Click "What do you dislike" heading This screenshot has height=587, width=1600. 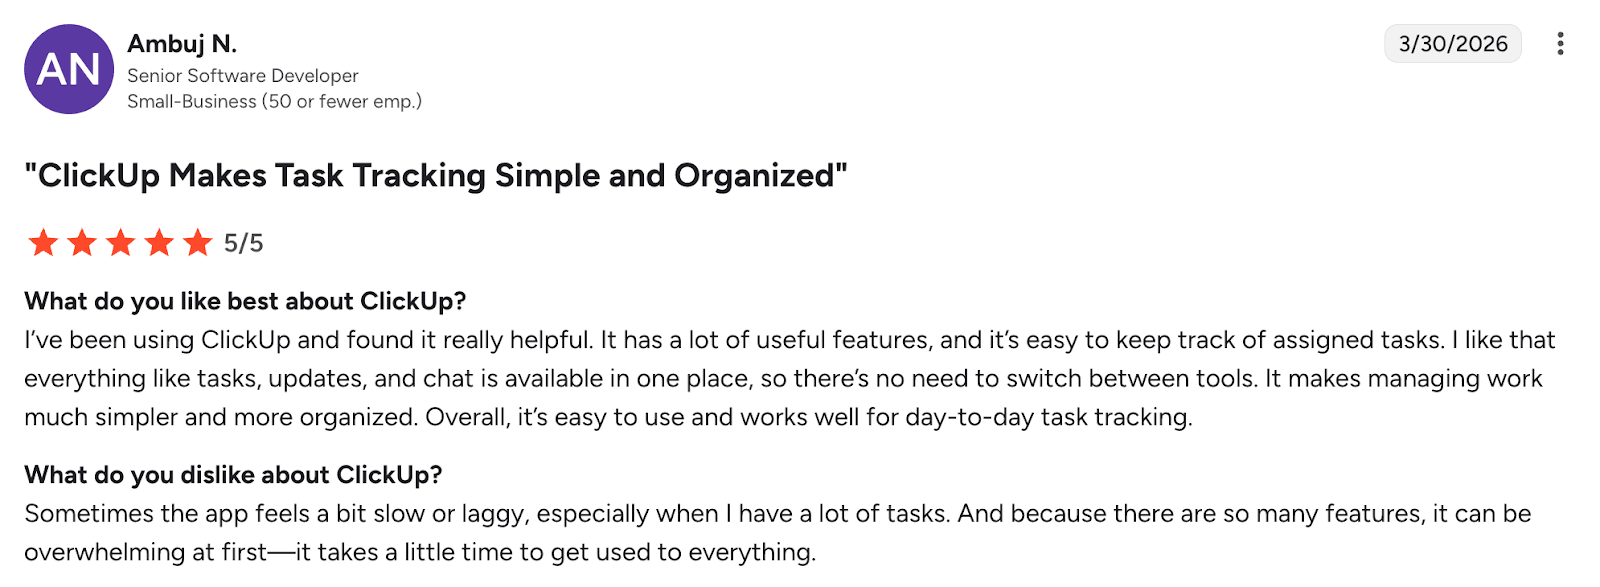coord(233,475)
